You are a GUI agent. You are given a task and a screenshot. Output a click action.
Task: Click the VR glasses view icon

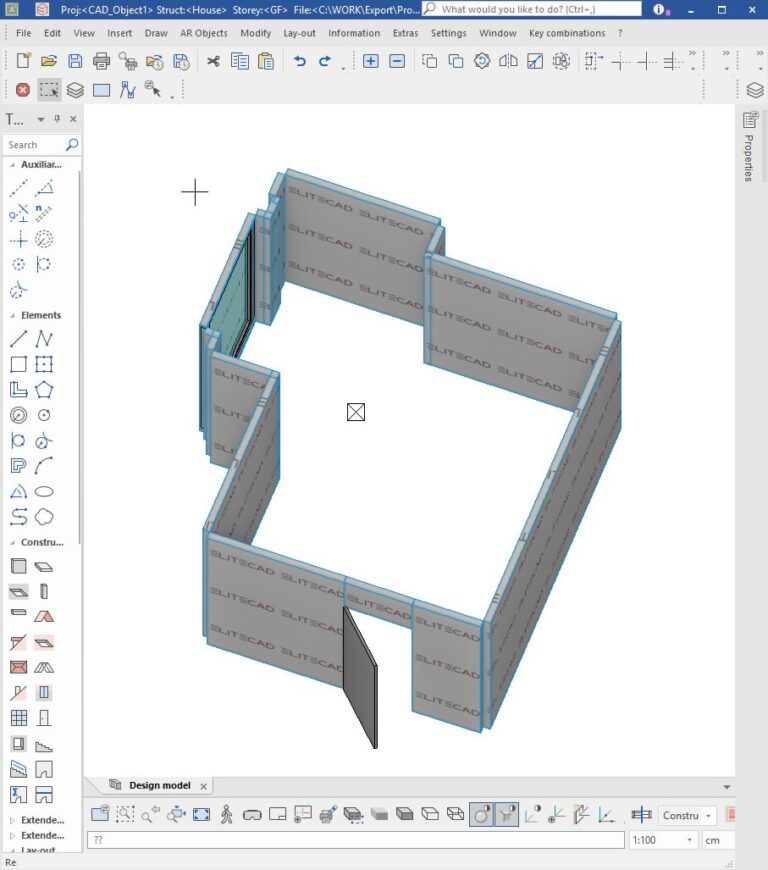252,815
